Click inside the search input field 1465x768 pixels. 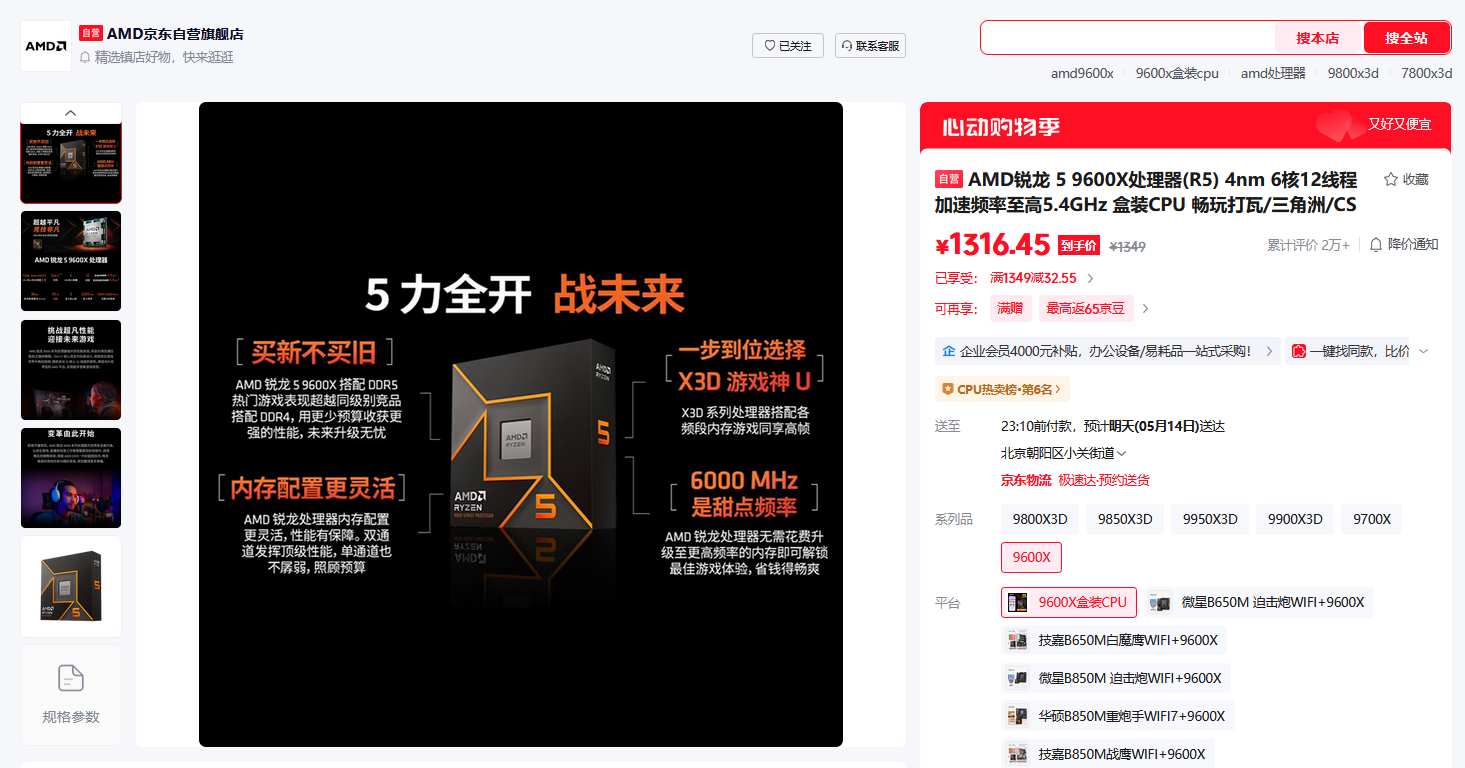coord(1128,38)
